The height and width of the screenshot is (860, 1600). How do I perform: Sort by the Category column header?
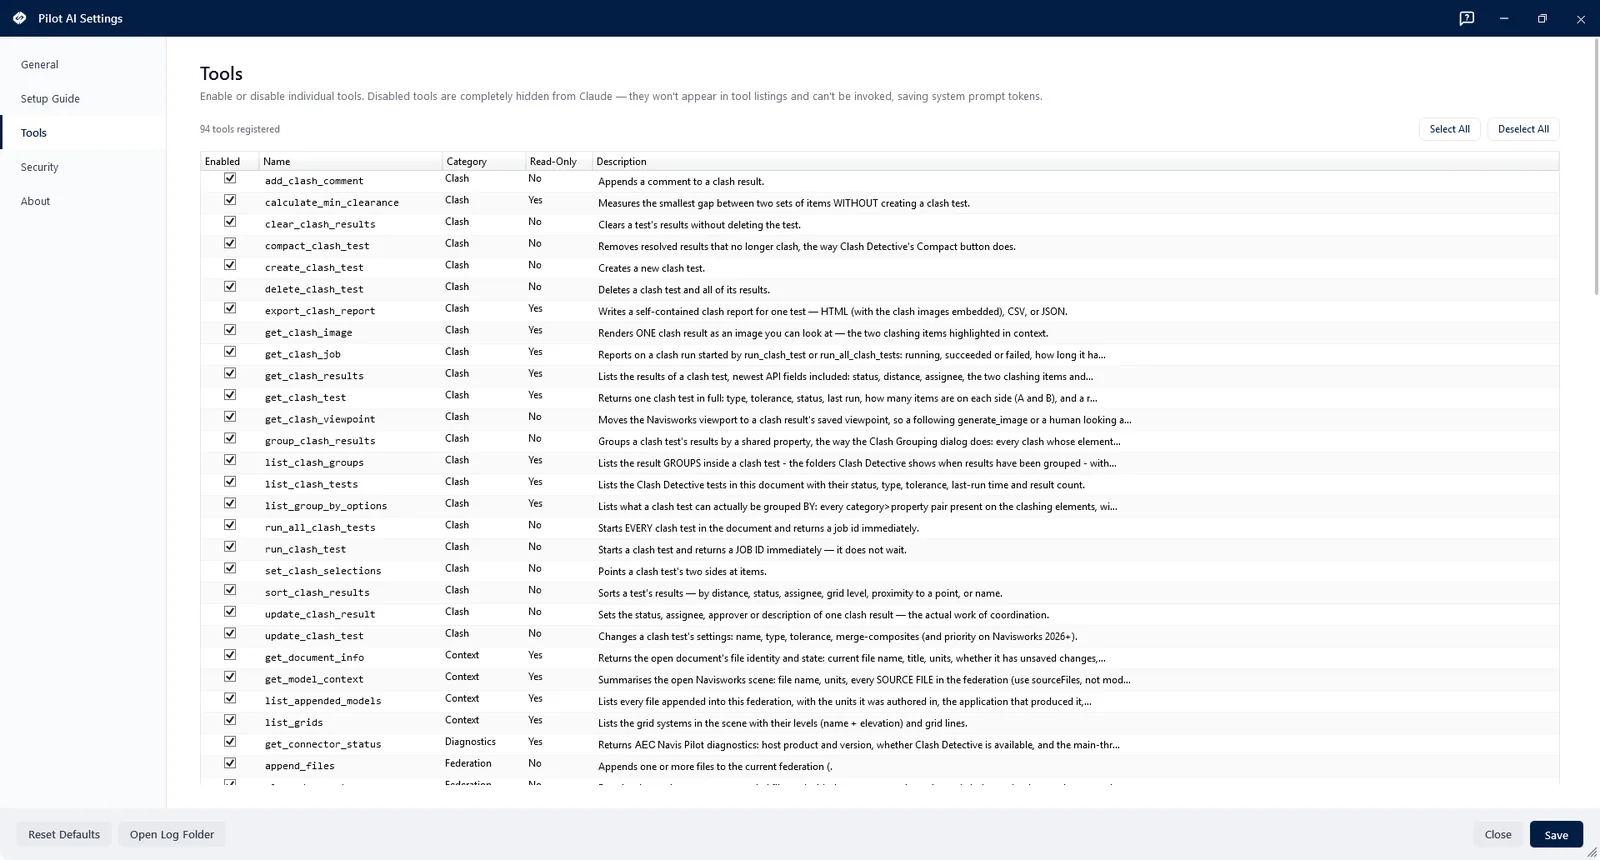click(484, 161)
